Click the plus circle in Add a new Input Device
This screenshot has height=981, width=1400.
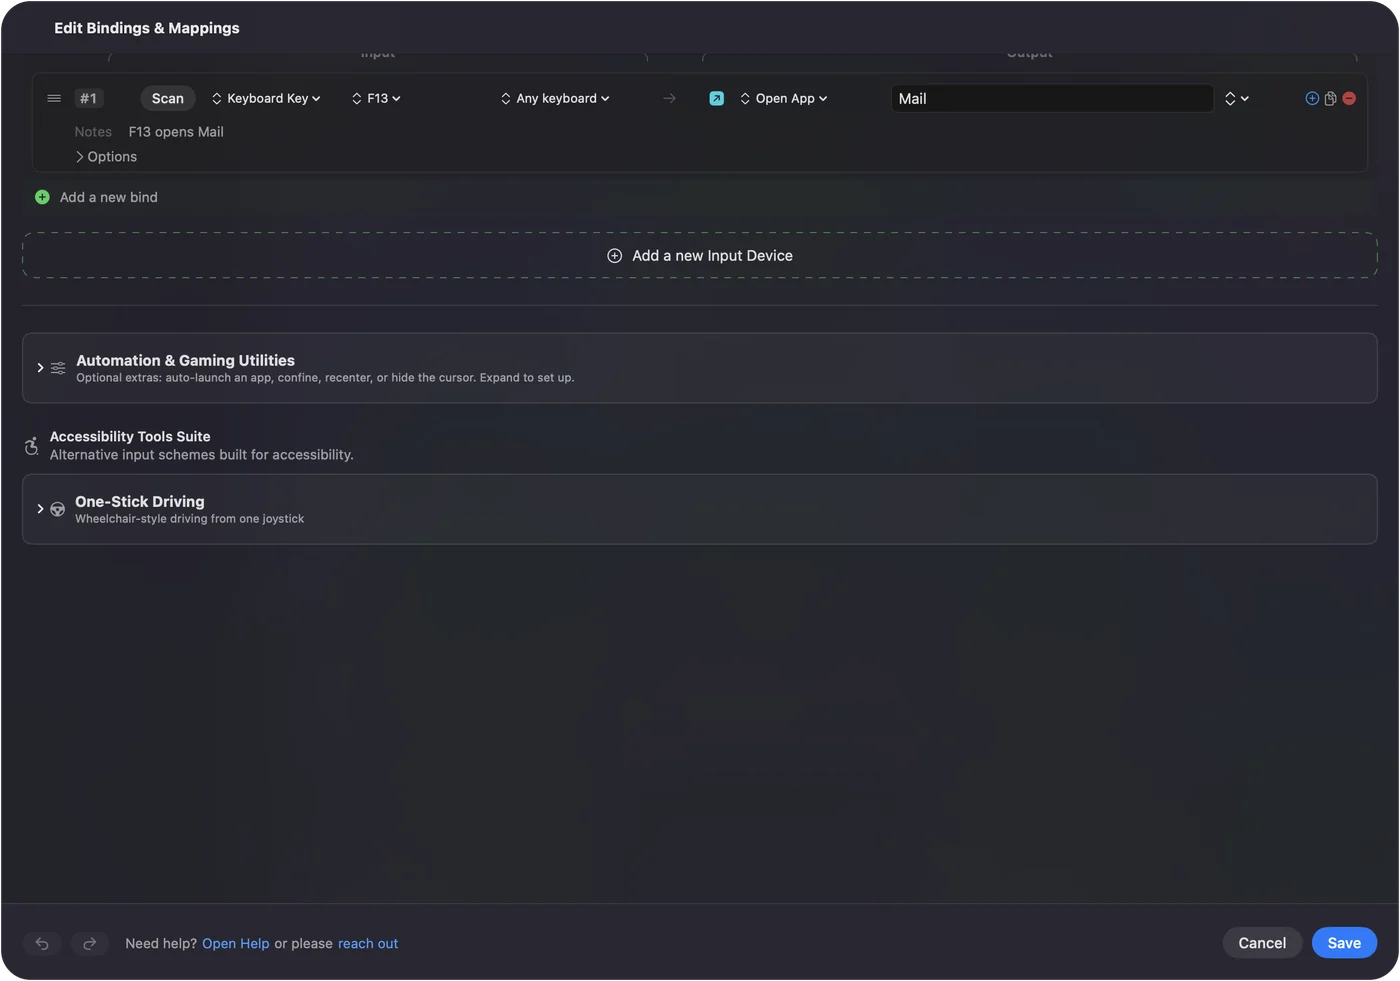615,256
